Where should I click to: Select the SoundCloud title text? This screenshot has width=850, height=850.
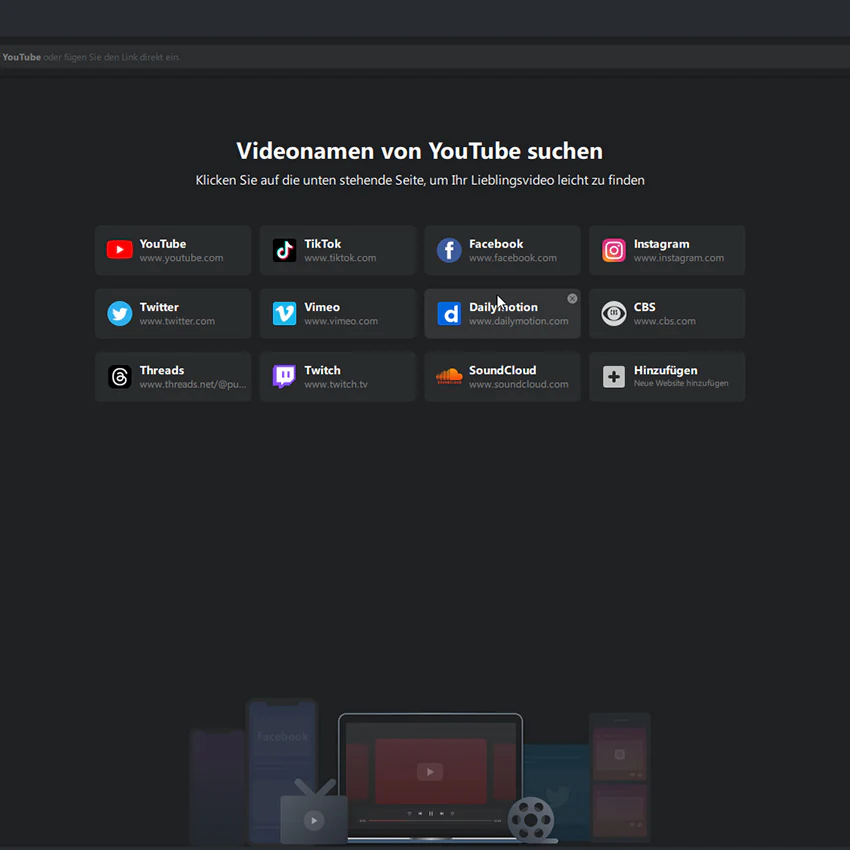[502, 370]
